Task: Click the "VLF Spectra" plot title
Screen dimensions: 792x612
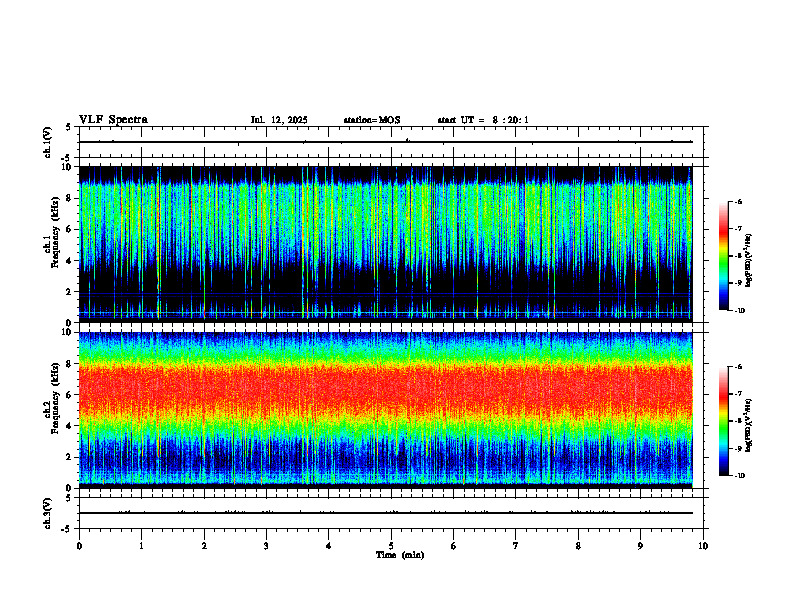Action: [113, 120]
